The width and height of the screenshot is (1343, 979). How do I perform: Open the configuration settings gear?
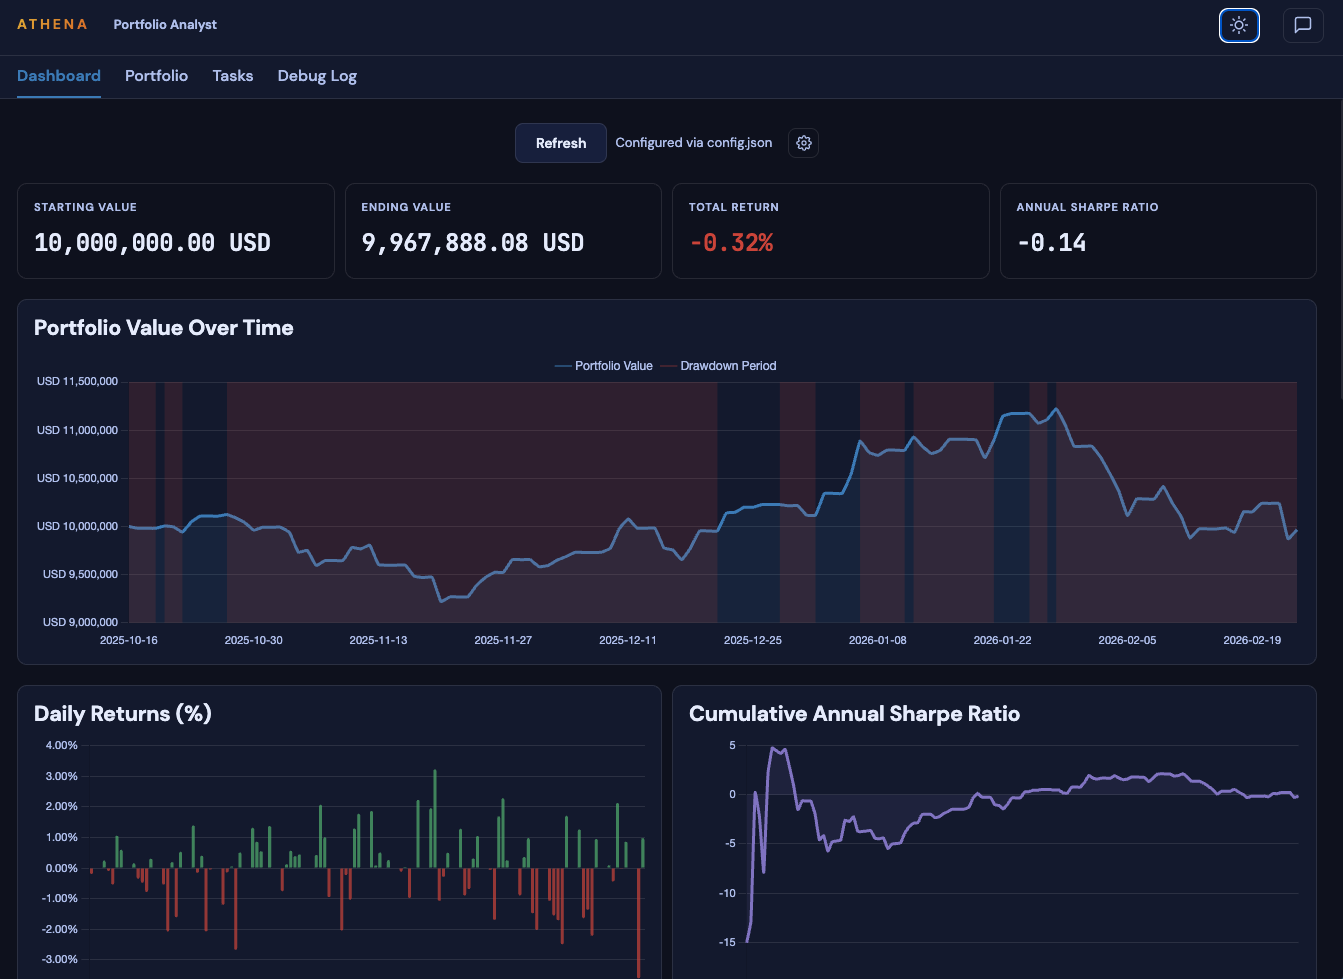(803, 142)
